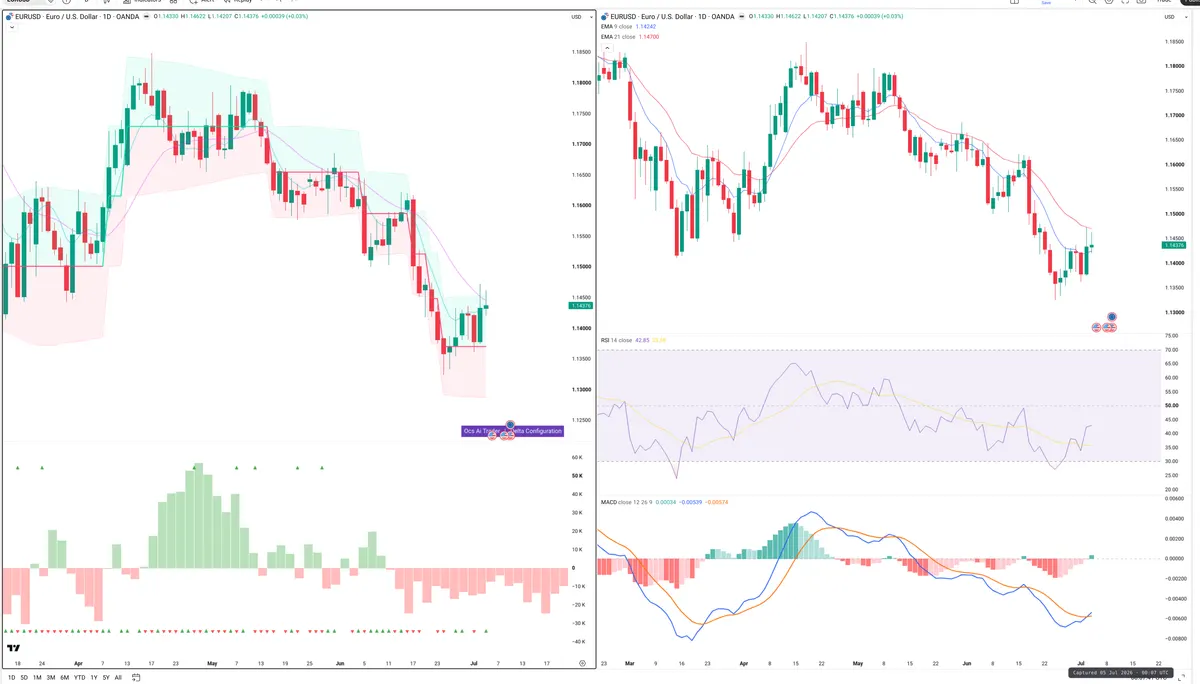Open left chart time axis settings gear
This screenshot has width=1200, height=684.
(x=582, y=663)
